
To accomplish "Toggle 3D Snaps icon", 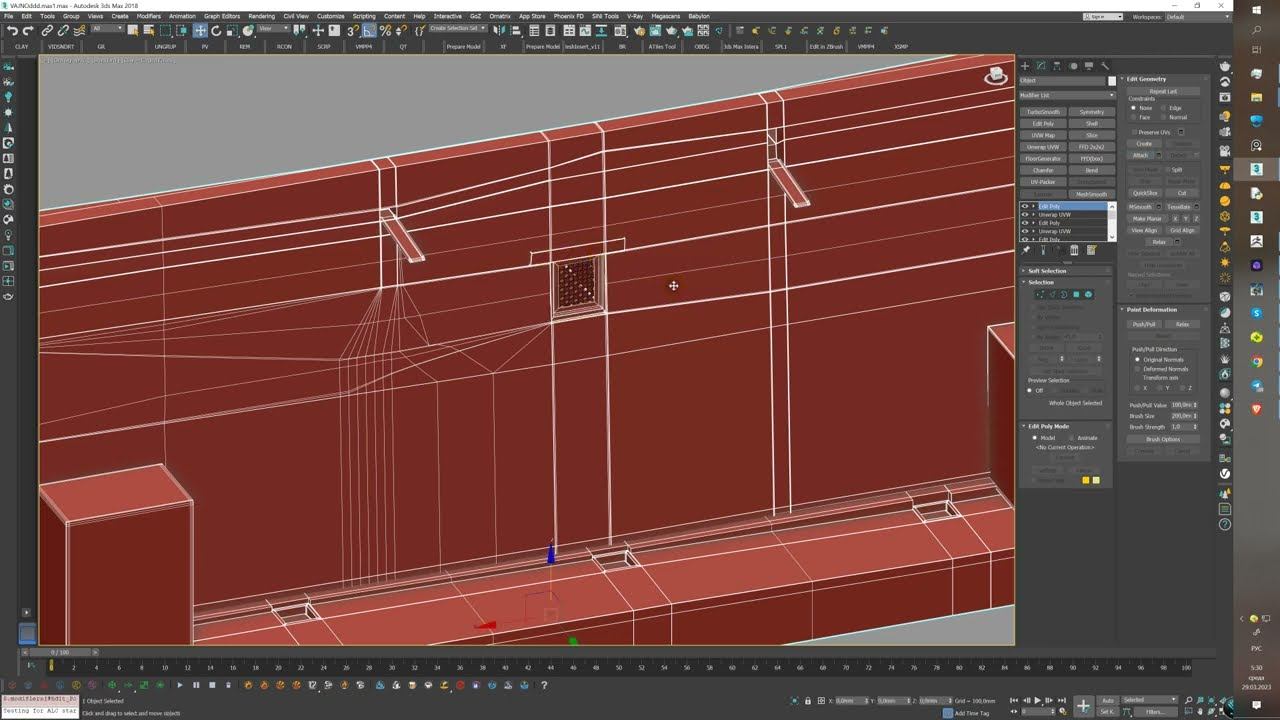I will point(353,31).
